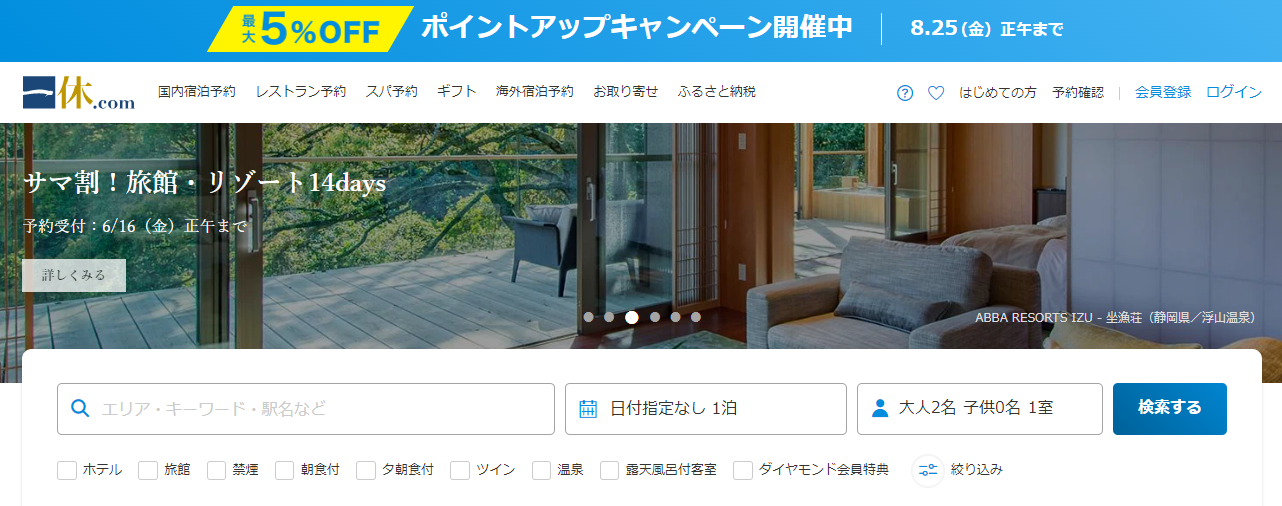The height and width of the screenshot is (506, 1282).
Task: Open the 絞り込み filter sliders icon
Action: (928, 470)
